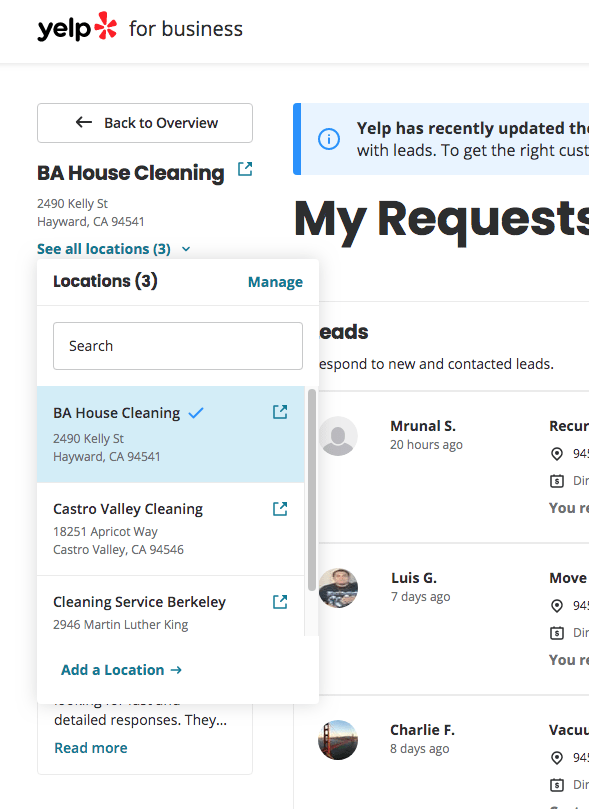Click location pin icon in Mrunal's request
Image resolution: width=589 pixels, height=809 pixels.
tap(557, 454)
